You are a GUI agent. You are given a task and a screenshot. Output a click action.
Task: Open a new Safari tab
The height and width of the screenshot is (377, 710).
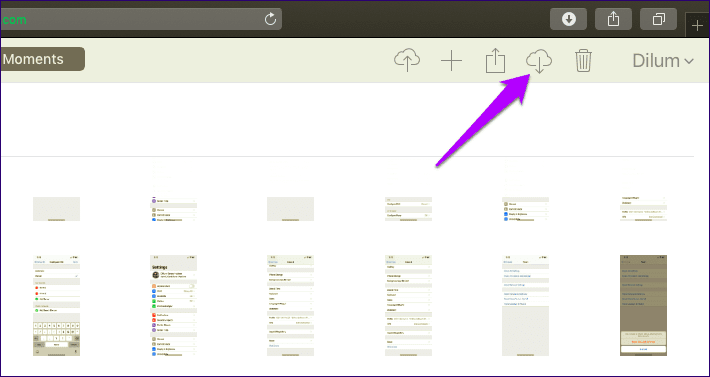tap(697, 26)
